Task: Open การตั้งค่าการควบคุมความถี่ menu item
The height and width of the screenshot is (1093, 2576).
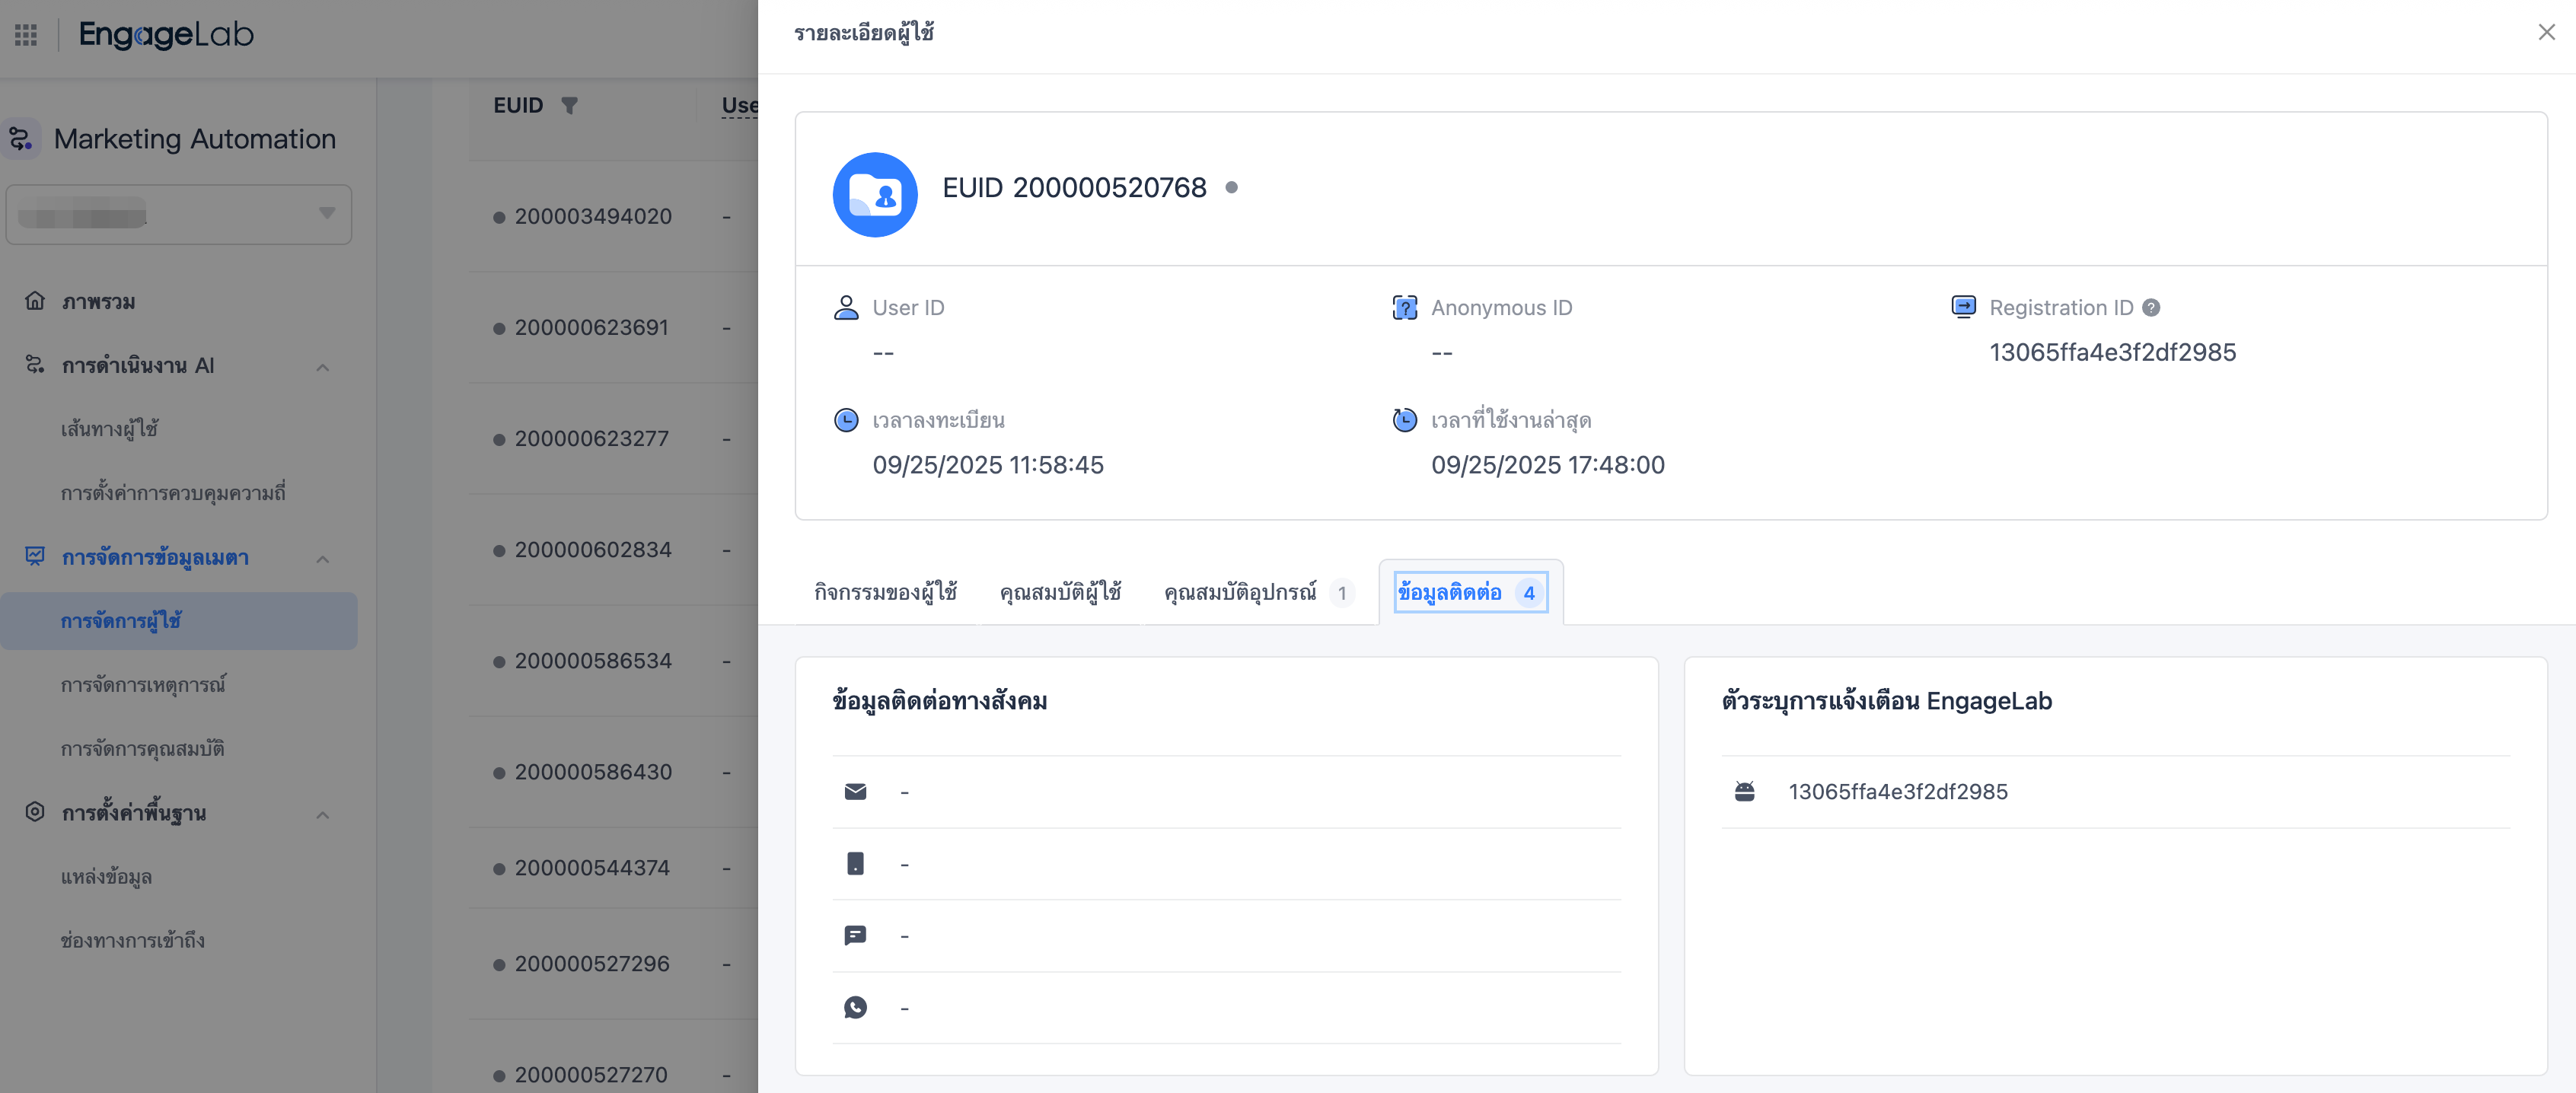Action: pyautogui.click(x=173, y=493)
